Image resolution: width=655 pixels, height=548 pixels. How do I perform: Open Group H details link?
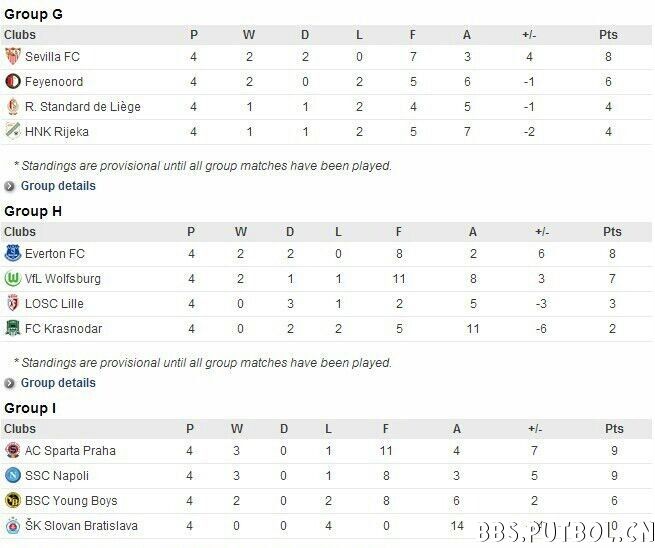[x=58, y=383]
